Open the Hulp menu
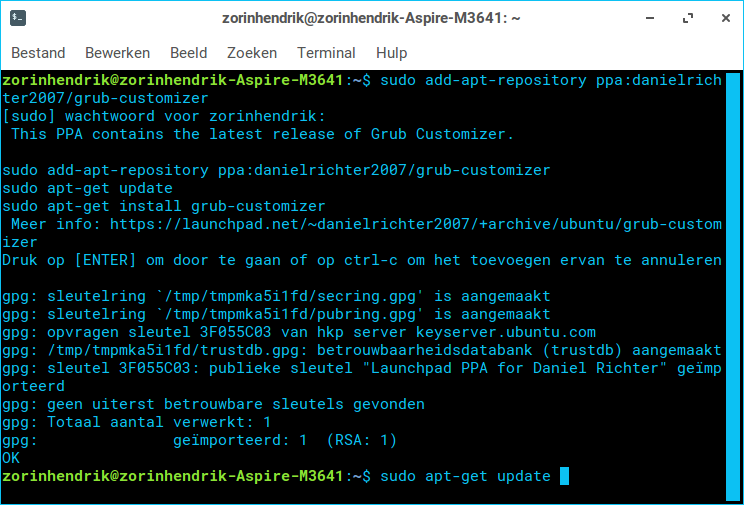 392,53
